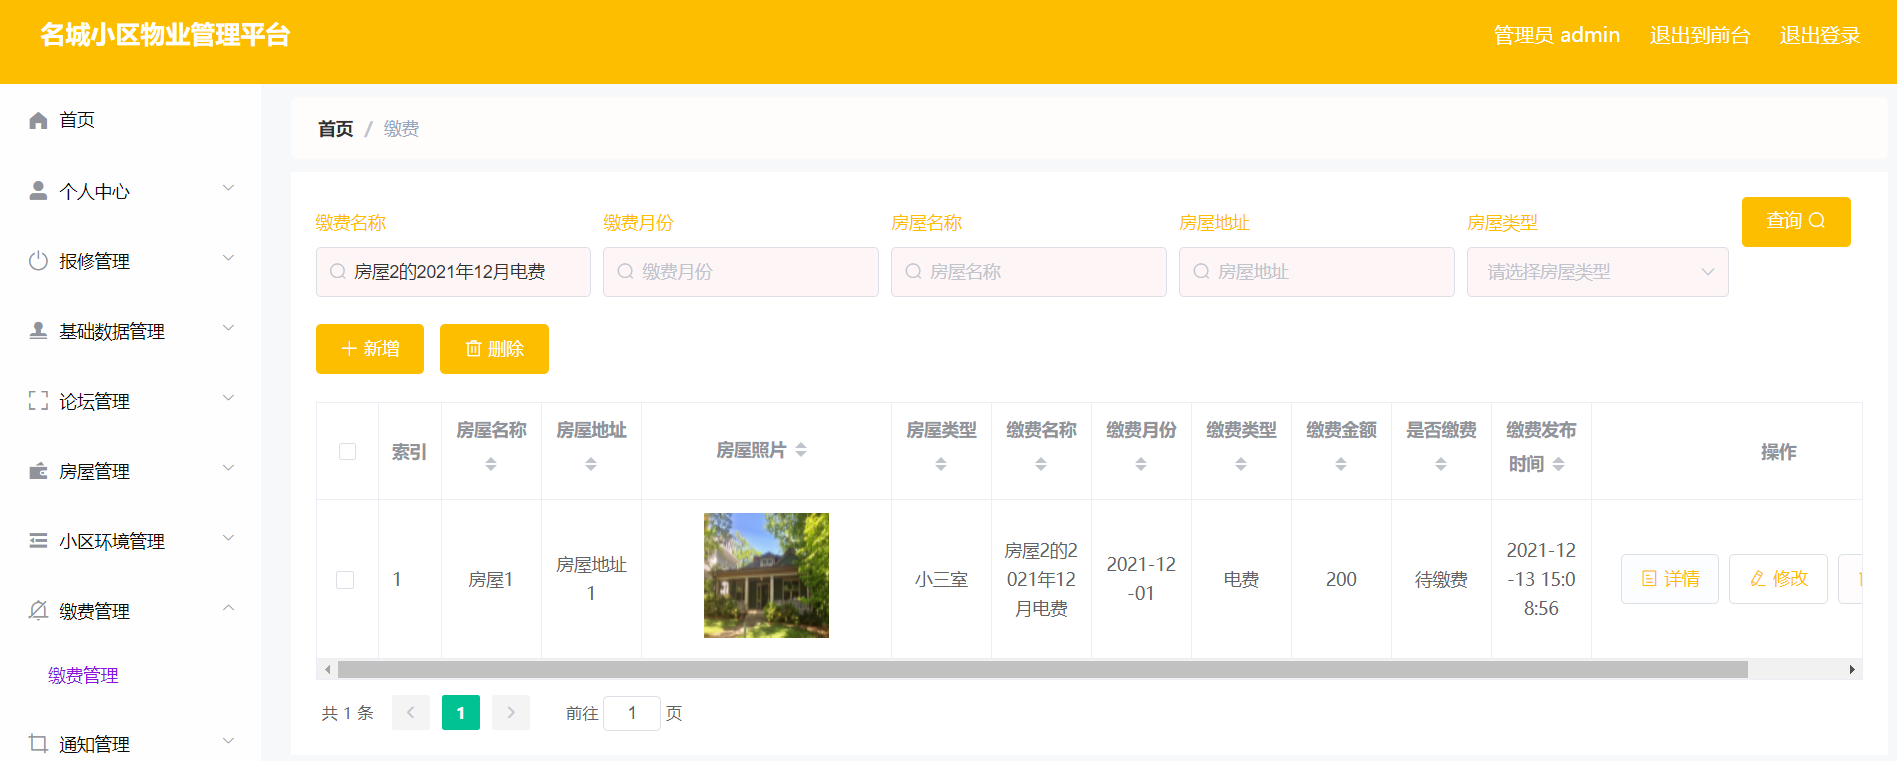Image resolution: width=1897 pixels, height=761 pixels.
Task: Sort table by 房屋地址 column arrows
Action: click(x=591, y=464)
